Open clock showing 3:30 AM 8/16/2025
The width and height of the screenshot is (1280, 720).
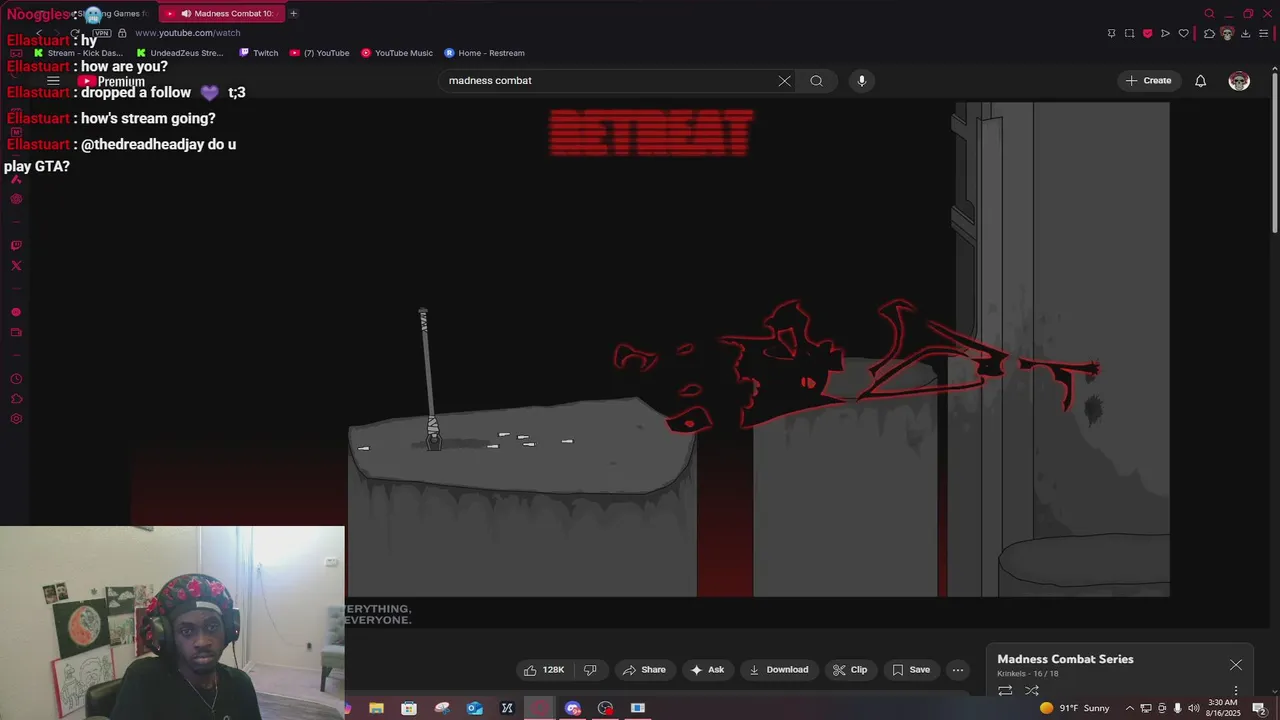(1222, 708)
